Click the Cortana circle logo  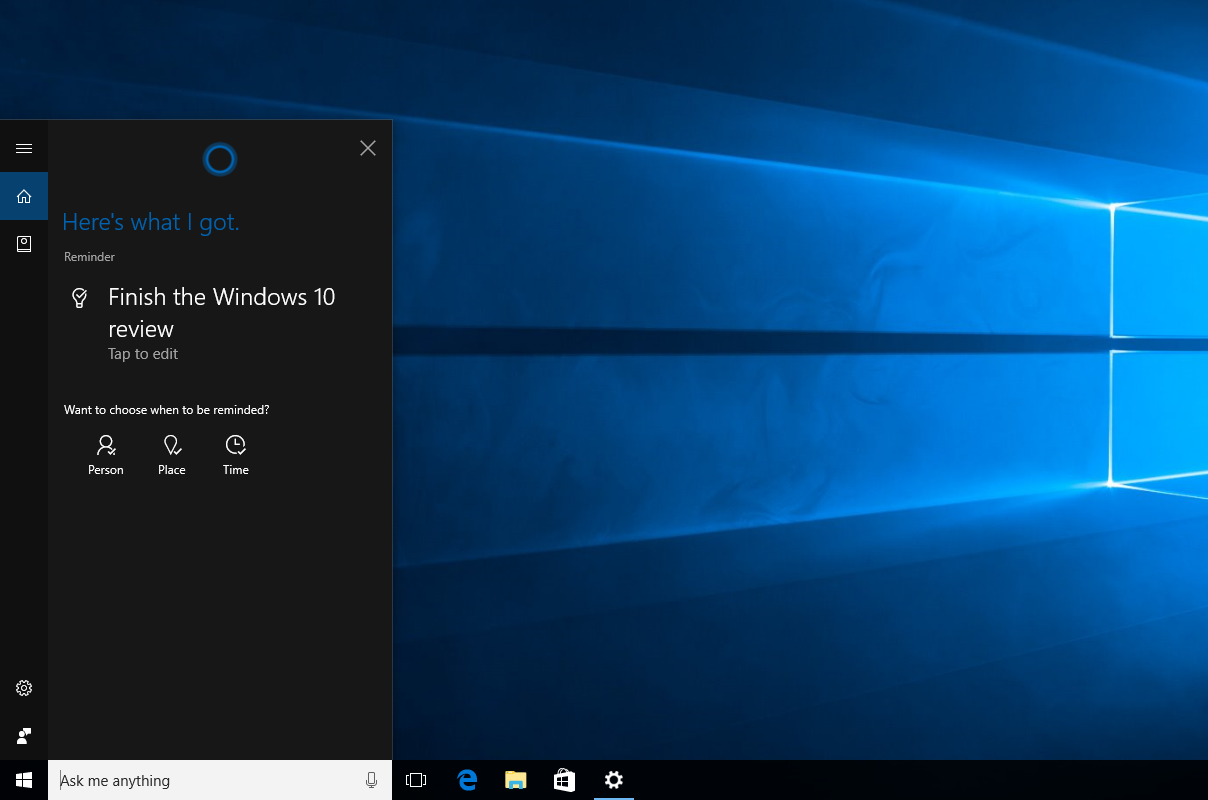click(x=220, y=159)
